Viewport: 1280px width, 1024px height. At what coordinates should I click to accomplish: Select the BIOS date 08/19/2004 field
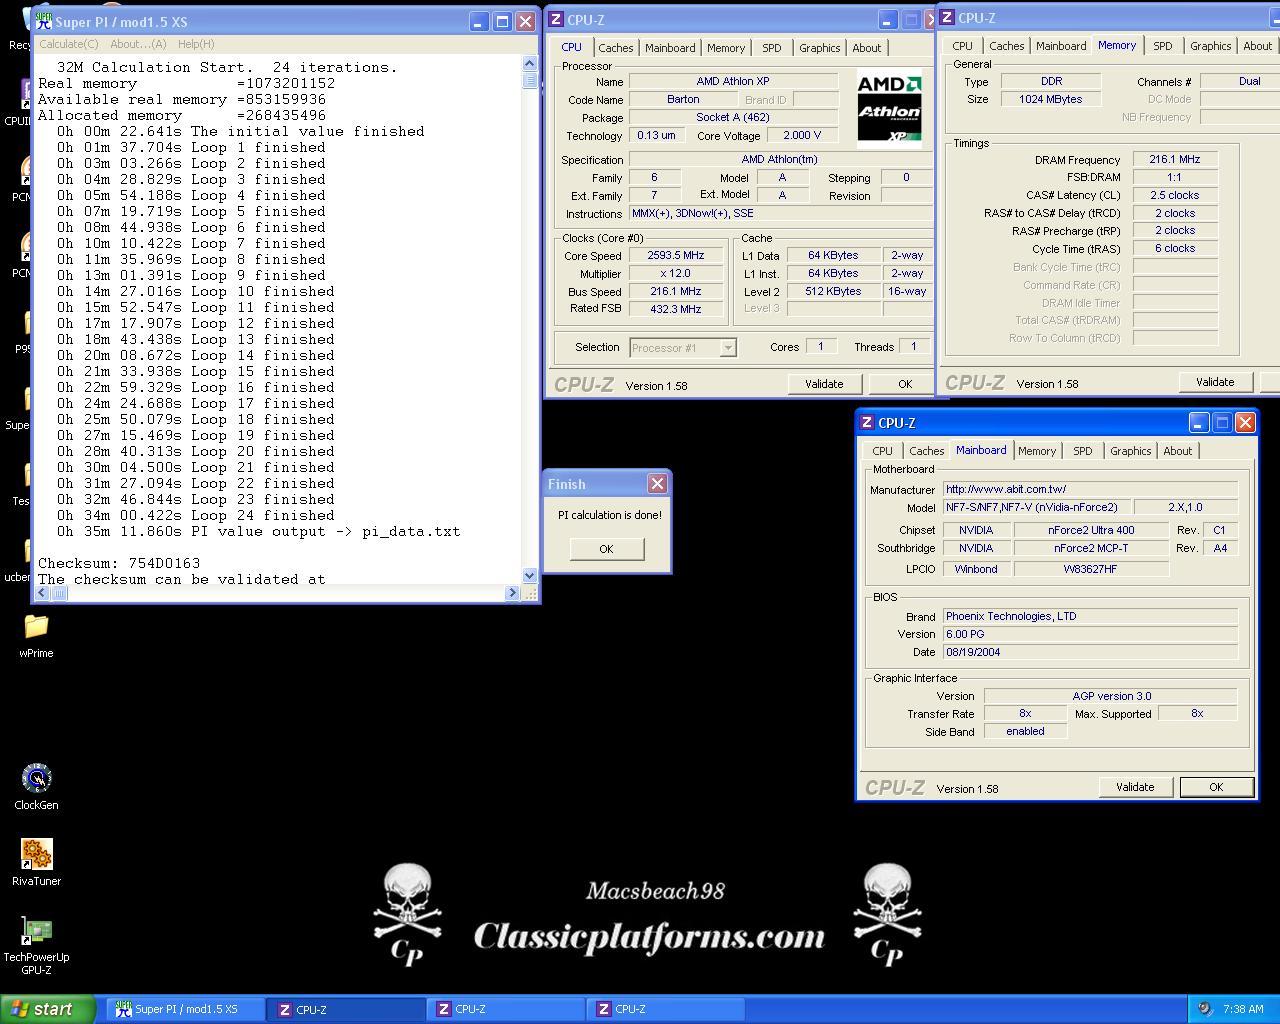pyautogui.click(x=1090, y=652)
